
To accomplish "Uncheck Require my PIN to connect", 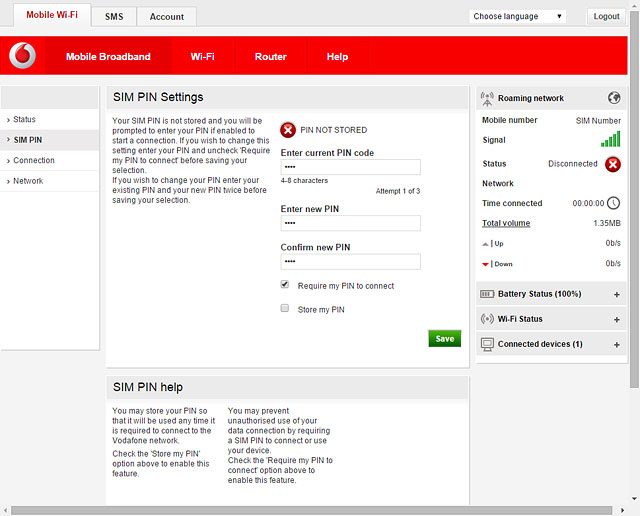I will tap(285, 285).
